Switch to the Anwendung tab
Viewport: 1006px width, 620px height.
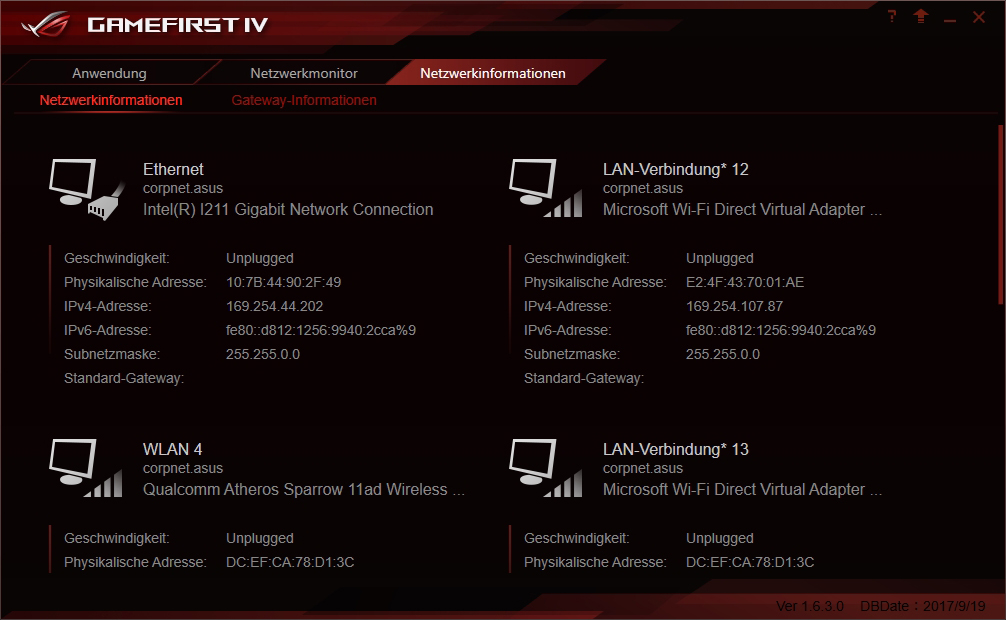(x=109, y=73)
